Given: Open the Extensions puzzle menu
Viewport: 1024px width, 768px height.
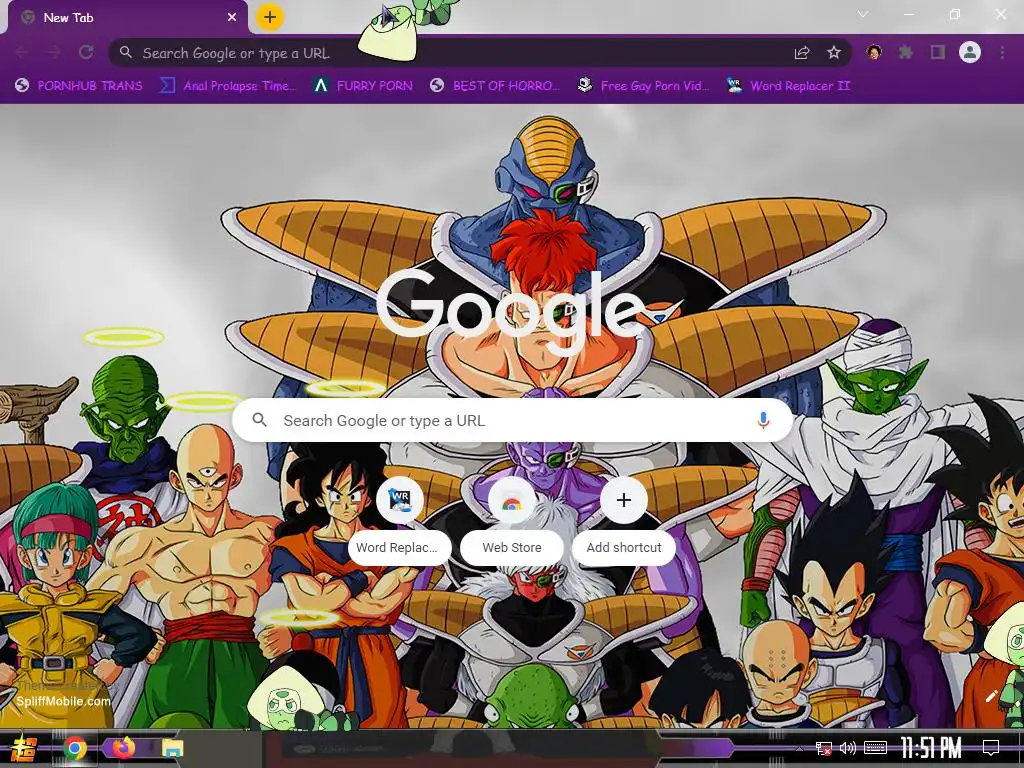Looking at the screenshot, I should [x=906, y=52].
